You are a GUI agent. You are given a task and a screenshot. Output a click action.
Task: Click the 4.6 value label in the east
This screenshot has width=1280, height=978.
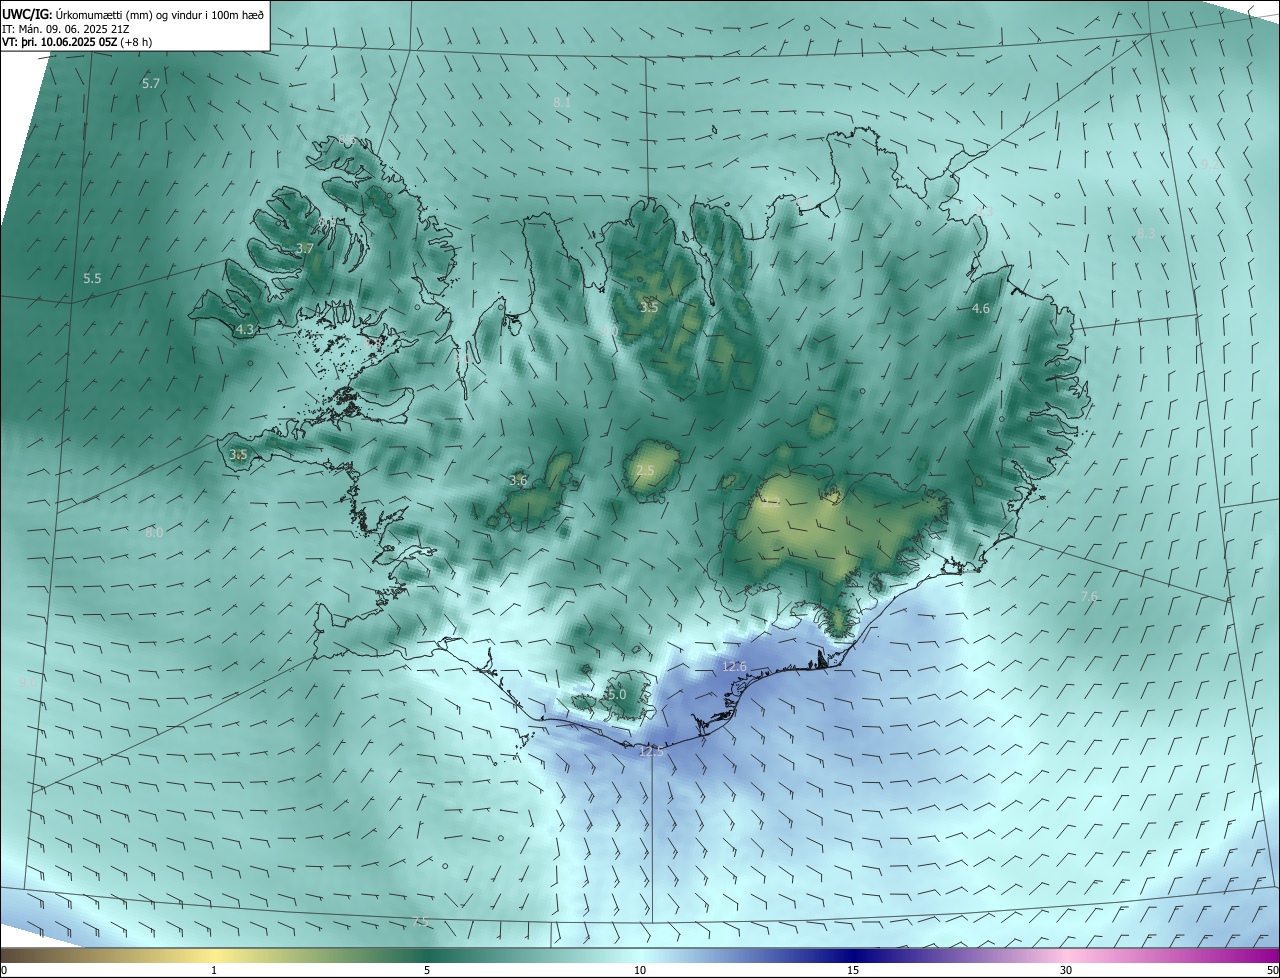click(981, 309)
